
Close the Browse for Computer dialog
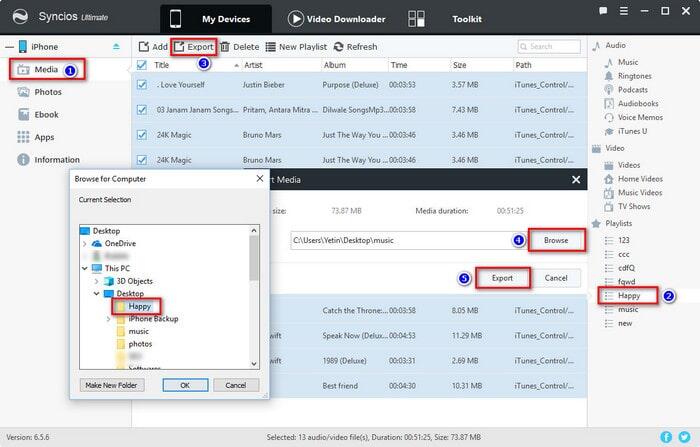(260, 179)
